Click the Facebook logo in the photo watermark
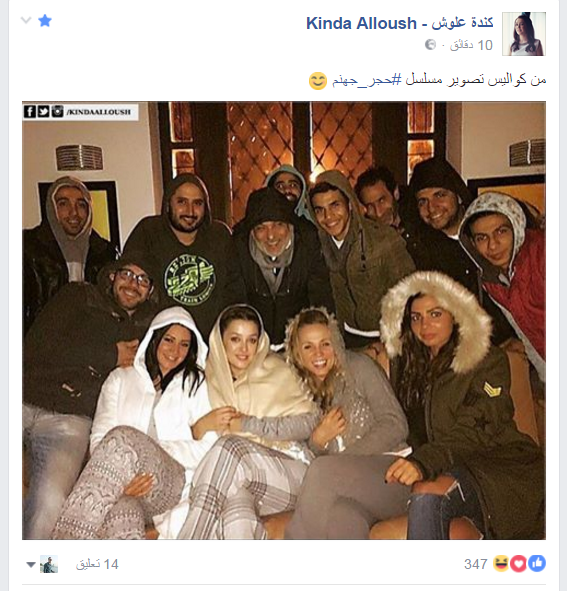 30,112
